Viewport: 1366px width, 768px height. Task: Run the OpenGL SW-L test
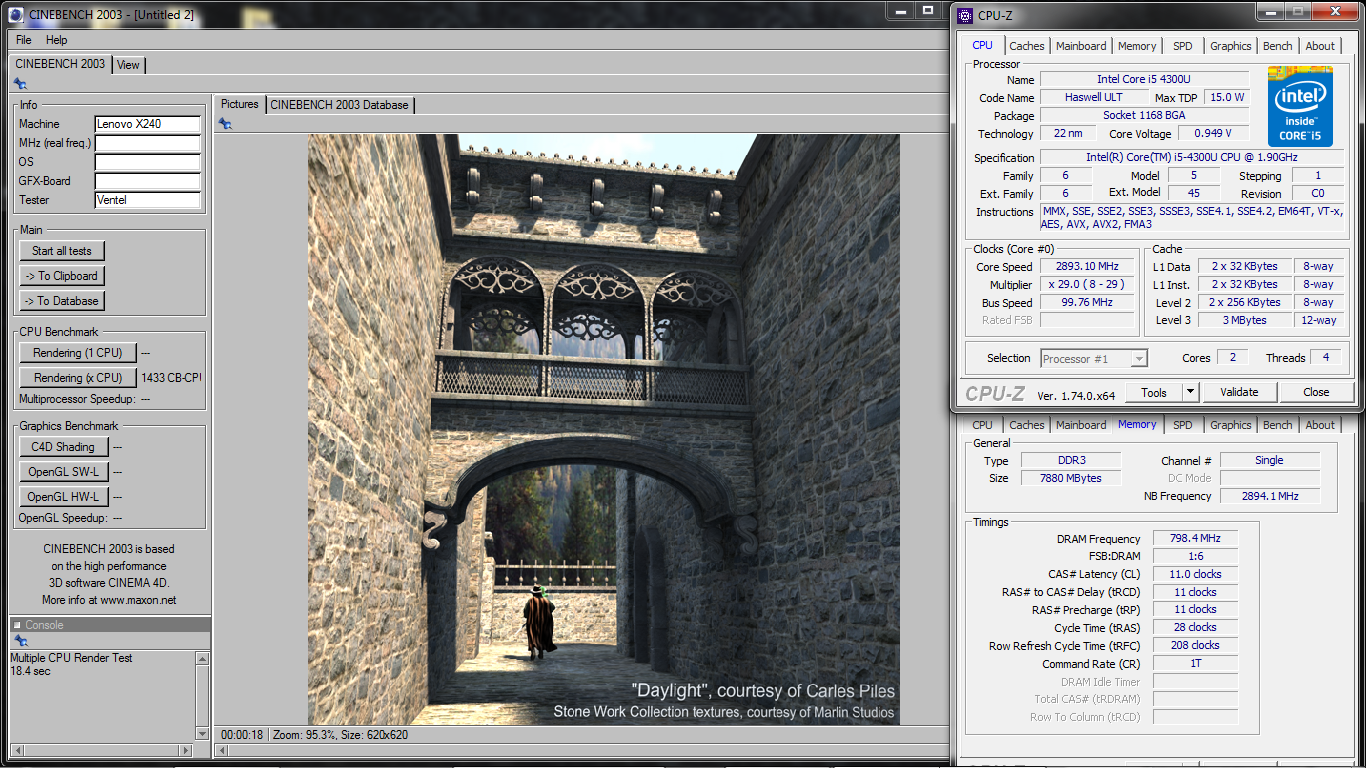point(63,472)
